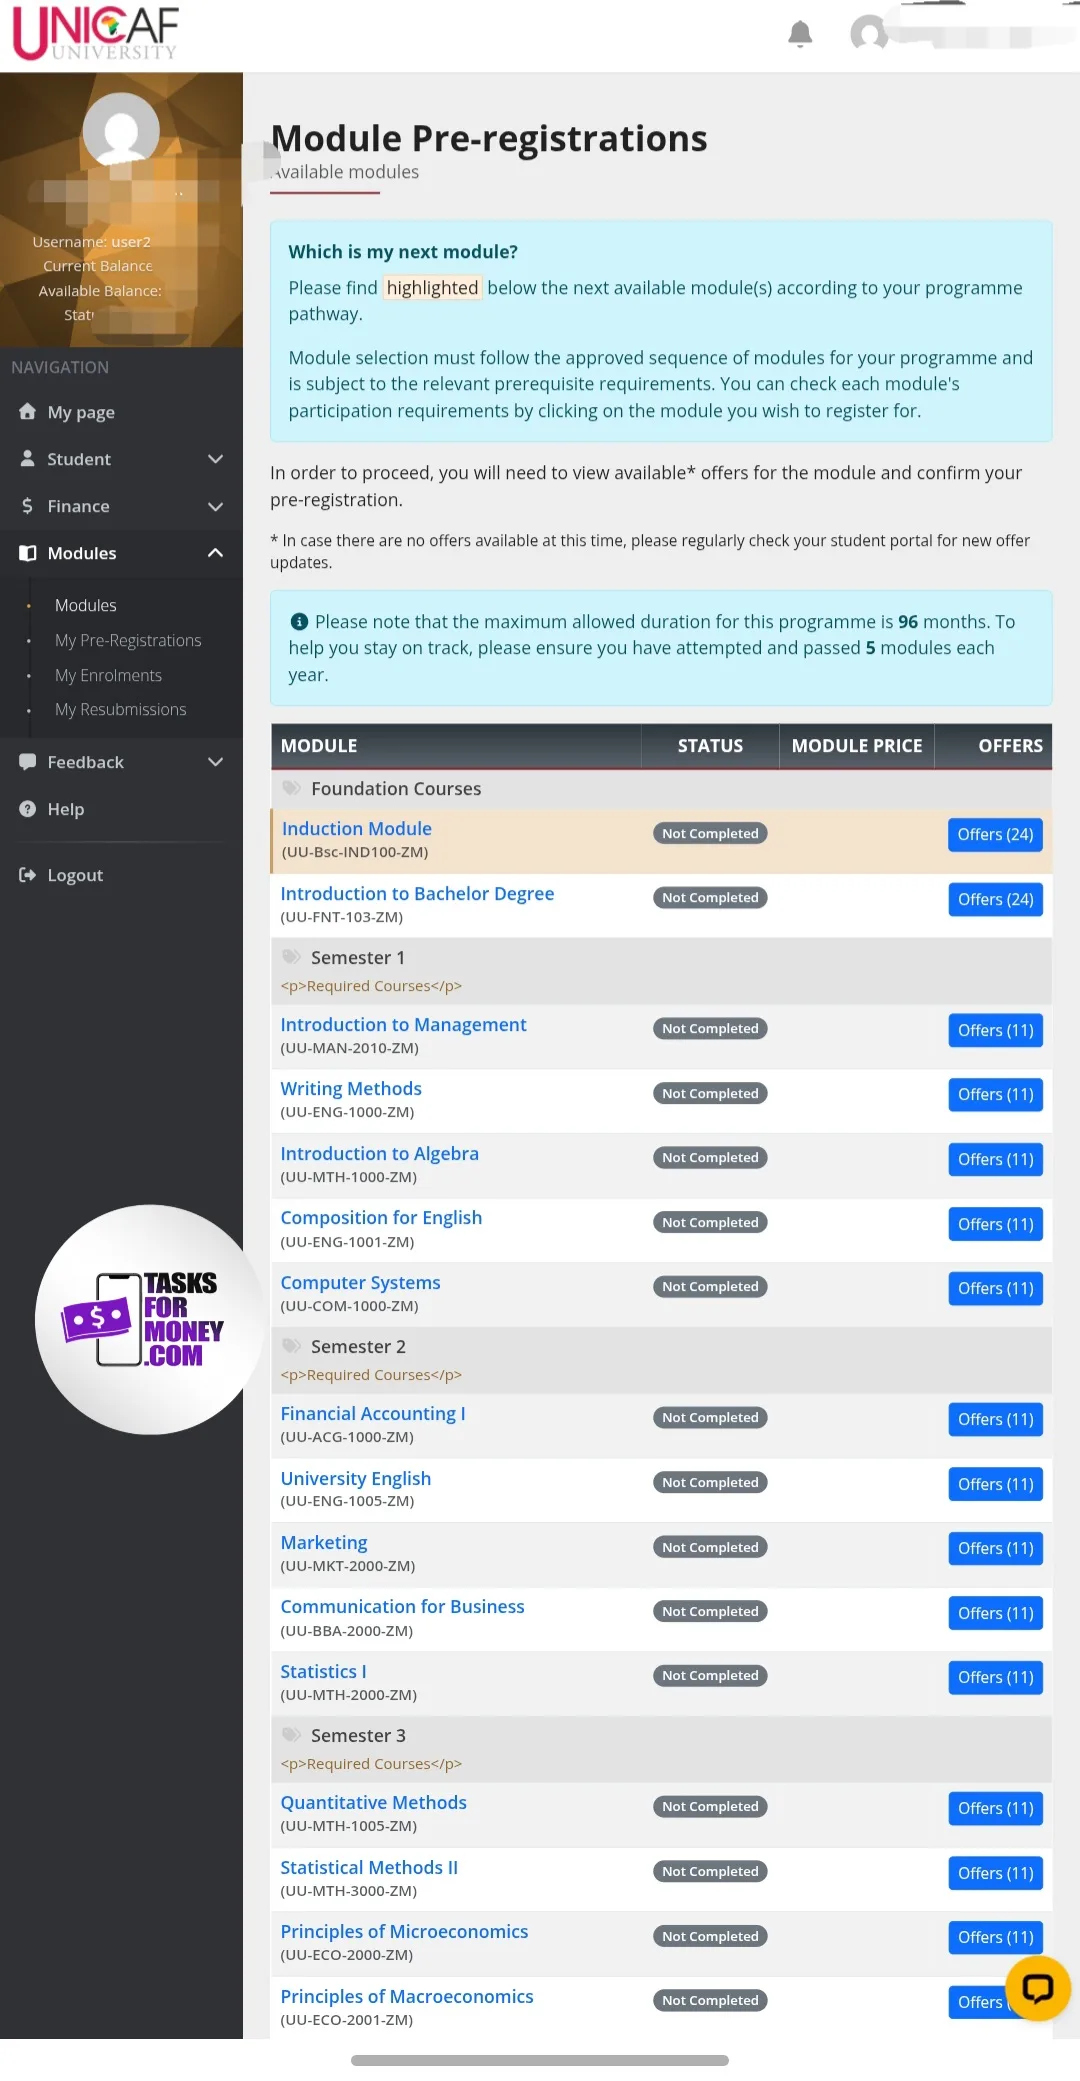View Offers (11) for Financial Accounting I
The image size is (1080, 2081).
coord(995,1420)
